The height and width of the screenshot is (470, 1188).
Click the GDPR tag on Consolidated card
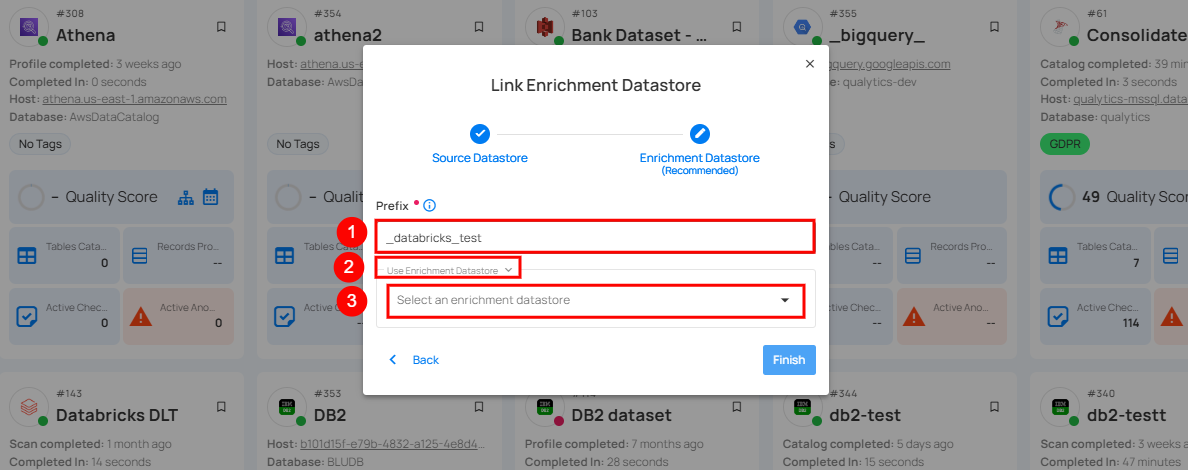point(1064,144)
